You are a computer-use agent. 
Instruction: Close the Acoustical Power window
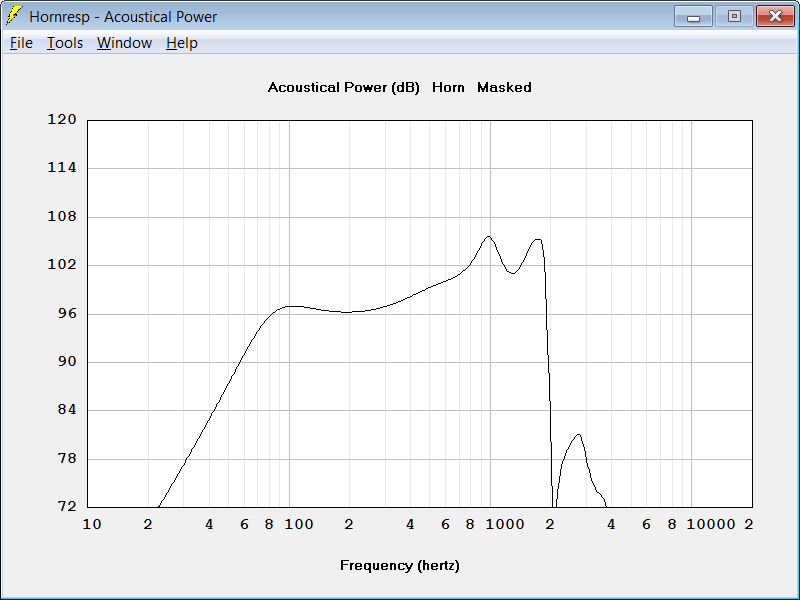pyautogui.click(x=775, y=16)
